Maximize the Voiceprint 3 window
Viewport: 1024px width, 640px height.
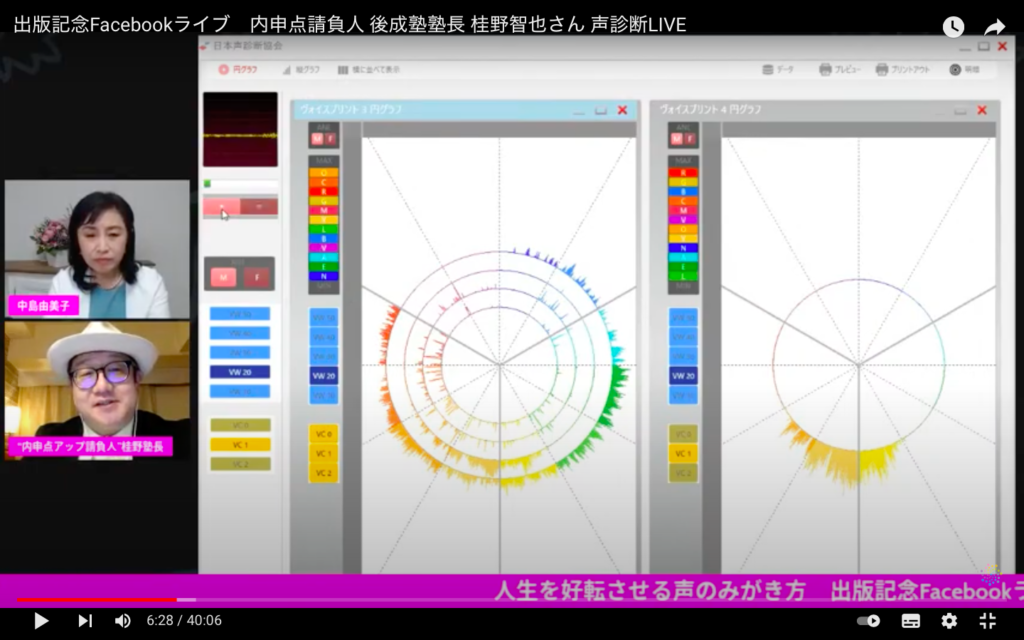601,110
